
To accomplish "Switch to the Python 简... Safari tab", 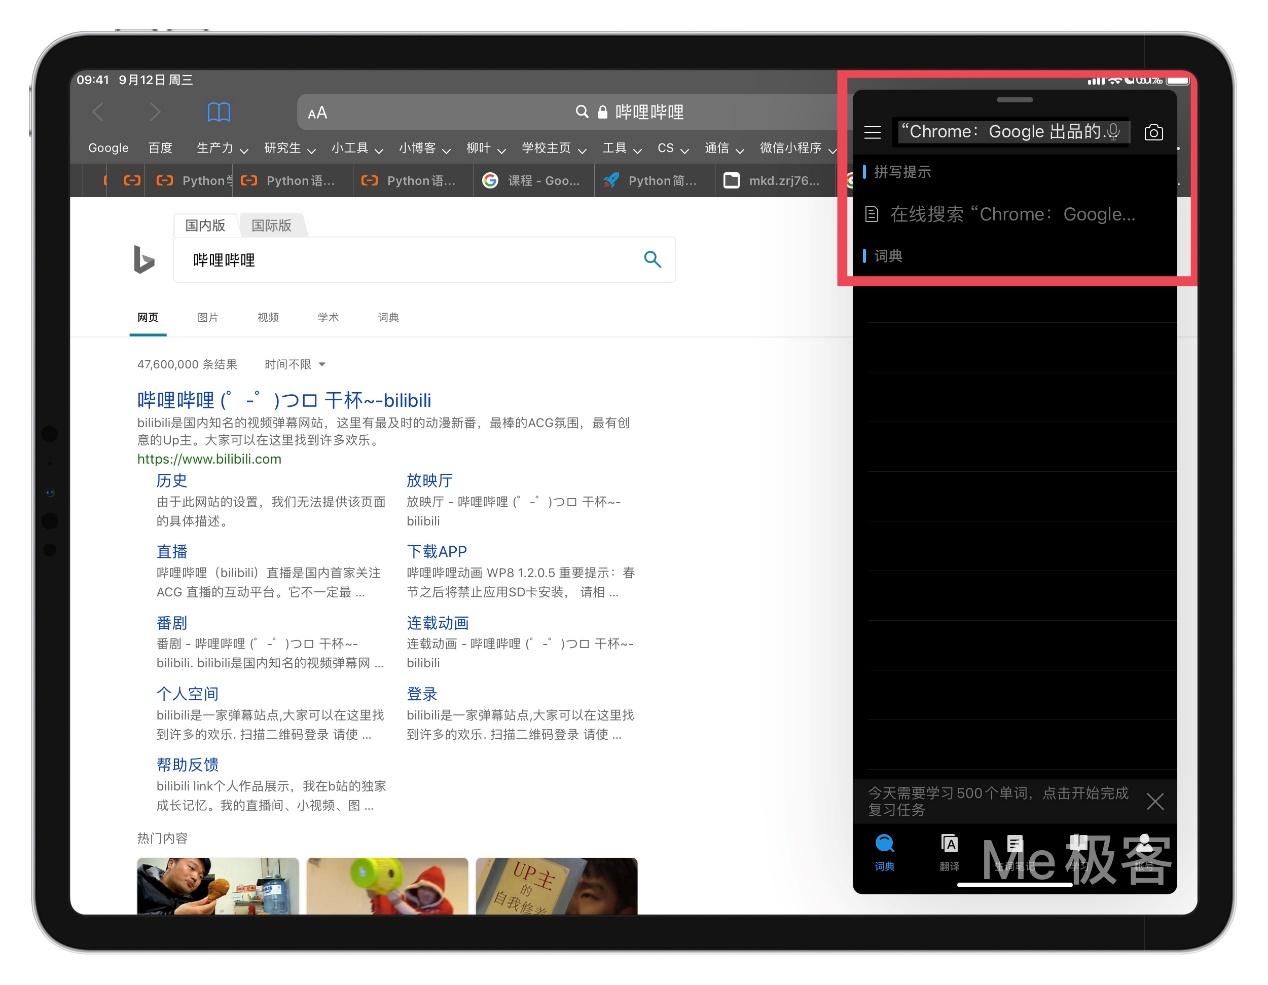I will click(652, 181).
